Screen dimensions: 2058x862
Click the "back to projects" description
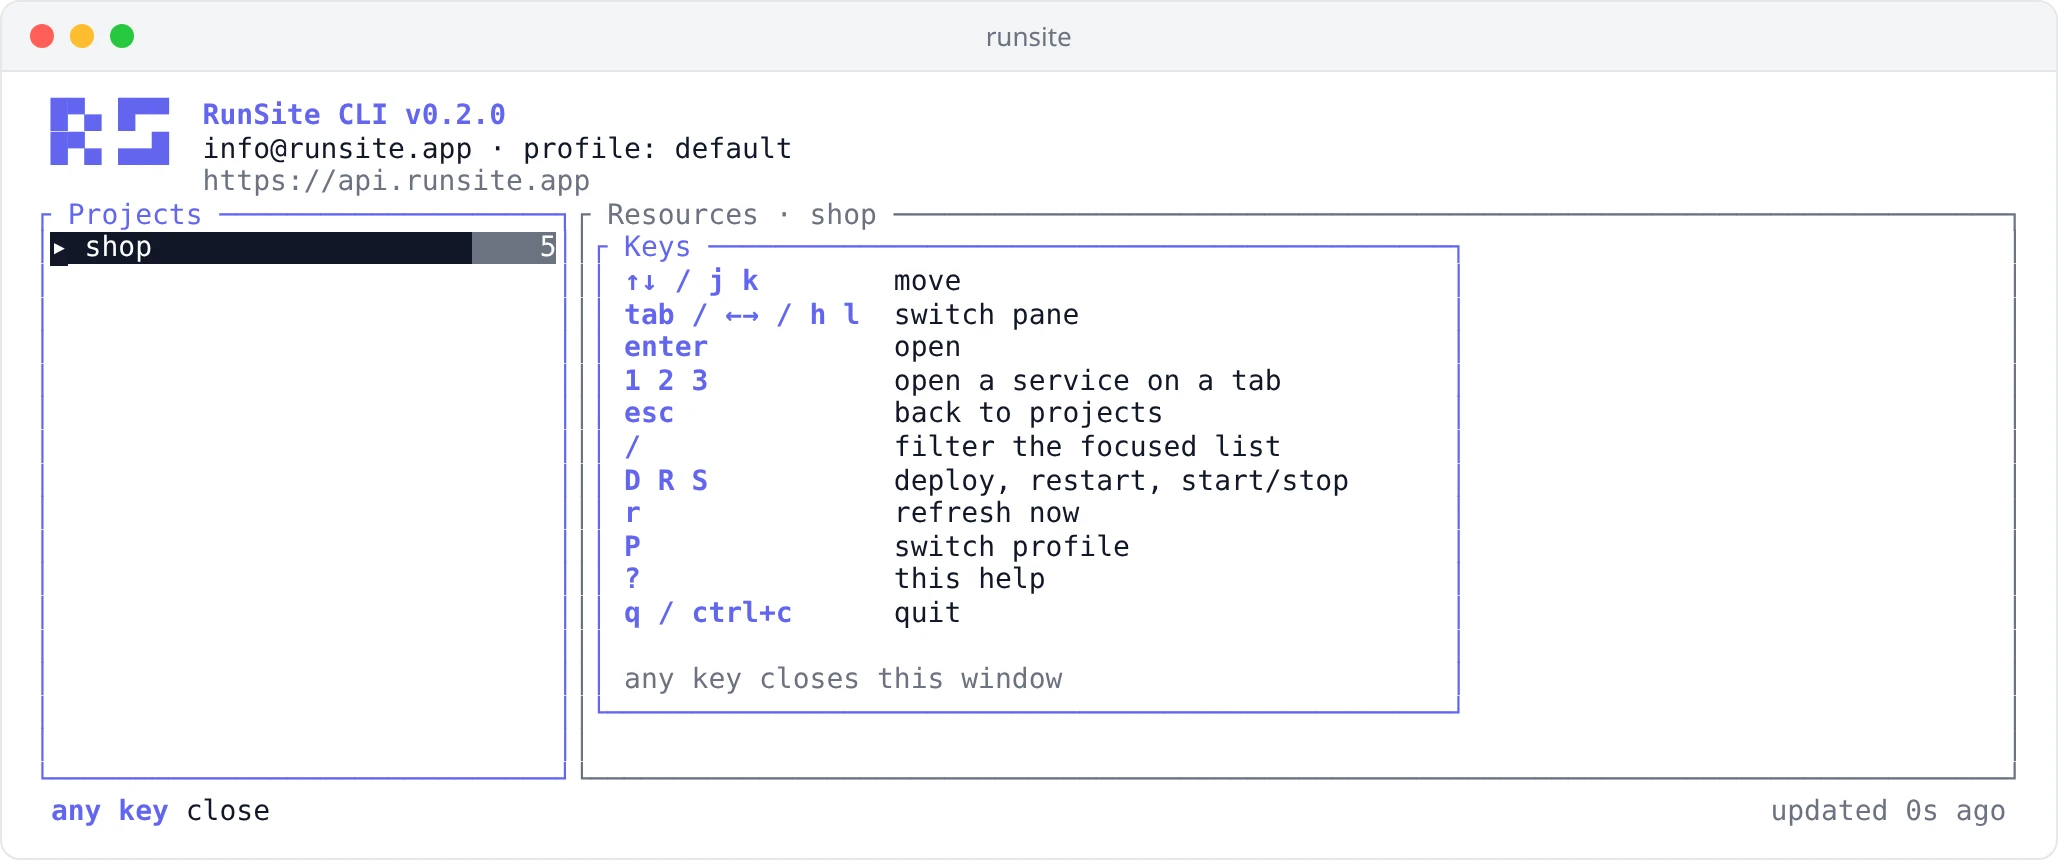click(1028, 413)
